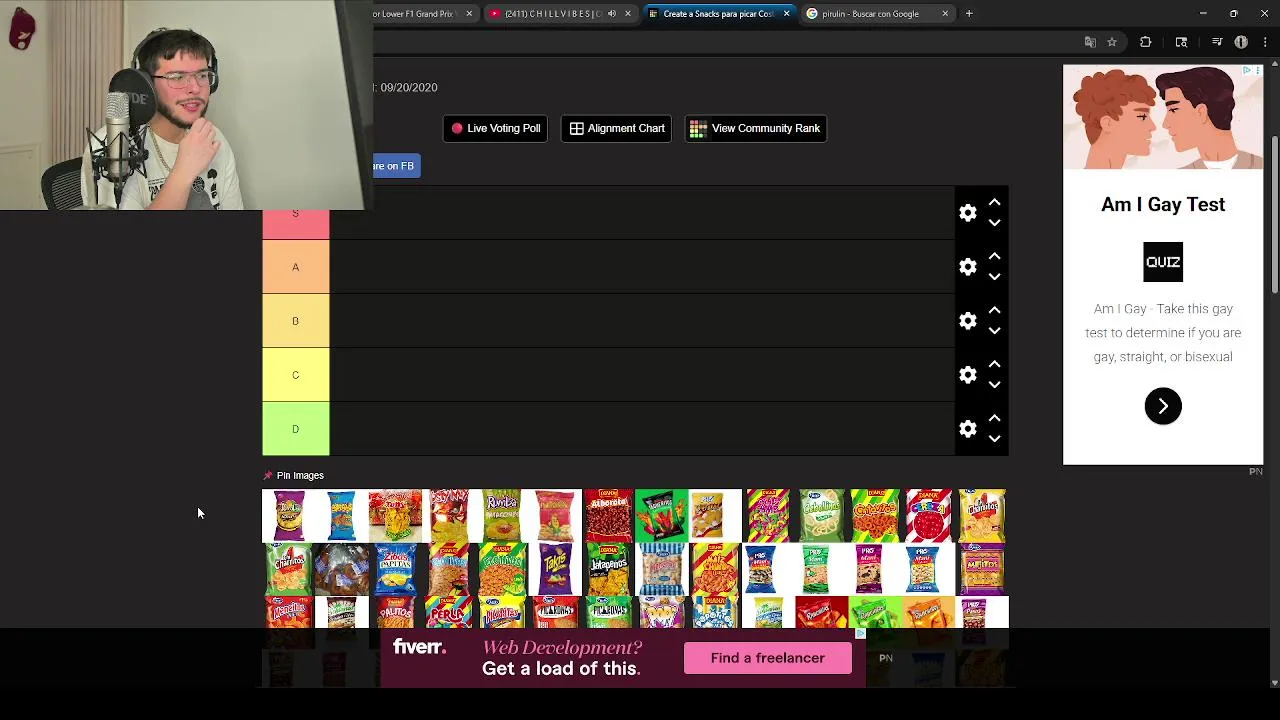Select the Alboroto snack image

(609, 515)
